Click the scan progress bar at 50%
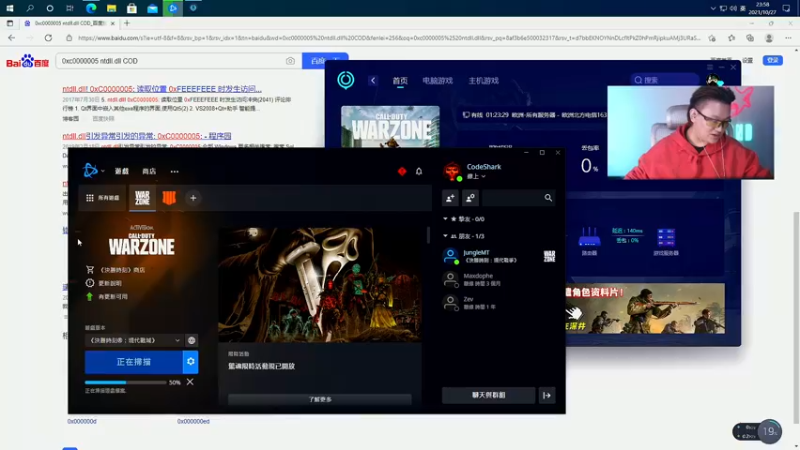The height and width of the screenshot is (450, 800). 125,382
